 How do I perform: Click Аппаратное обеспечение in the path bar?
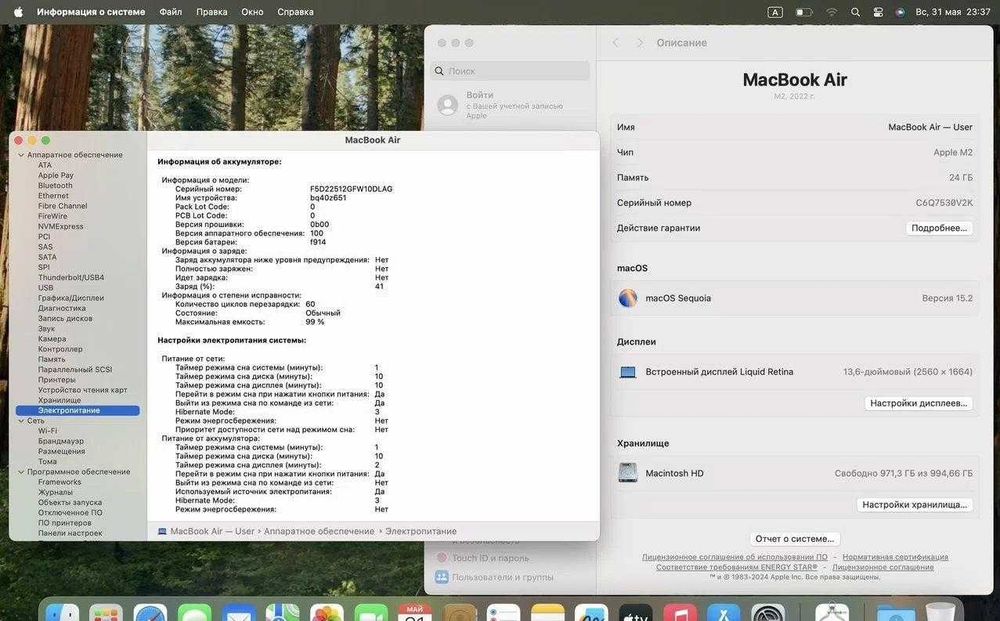tap(319, 531)
